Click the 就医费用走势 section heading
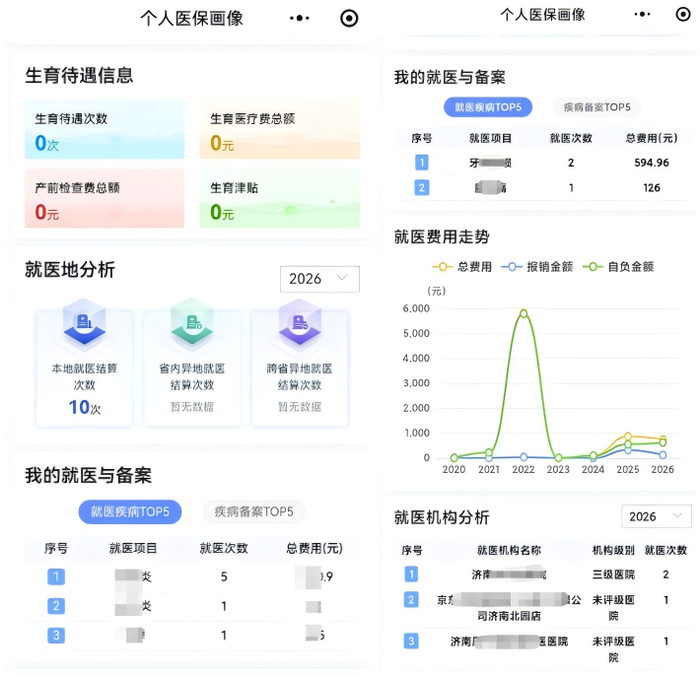700x675 pixels. (x=442, y=237)
